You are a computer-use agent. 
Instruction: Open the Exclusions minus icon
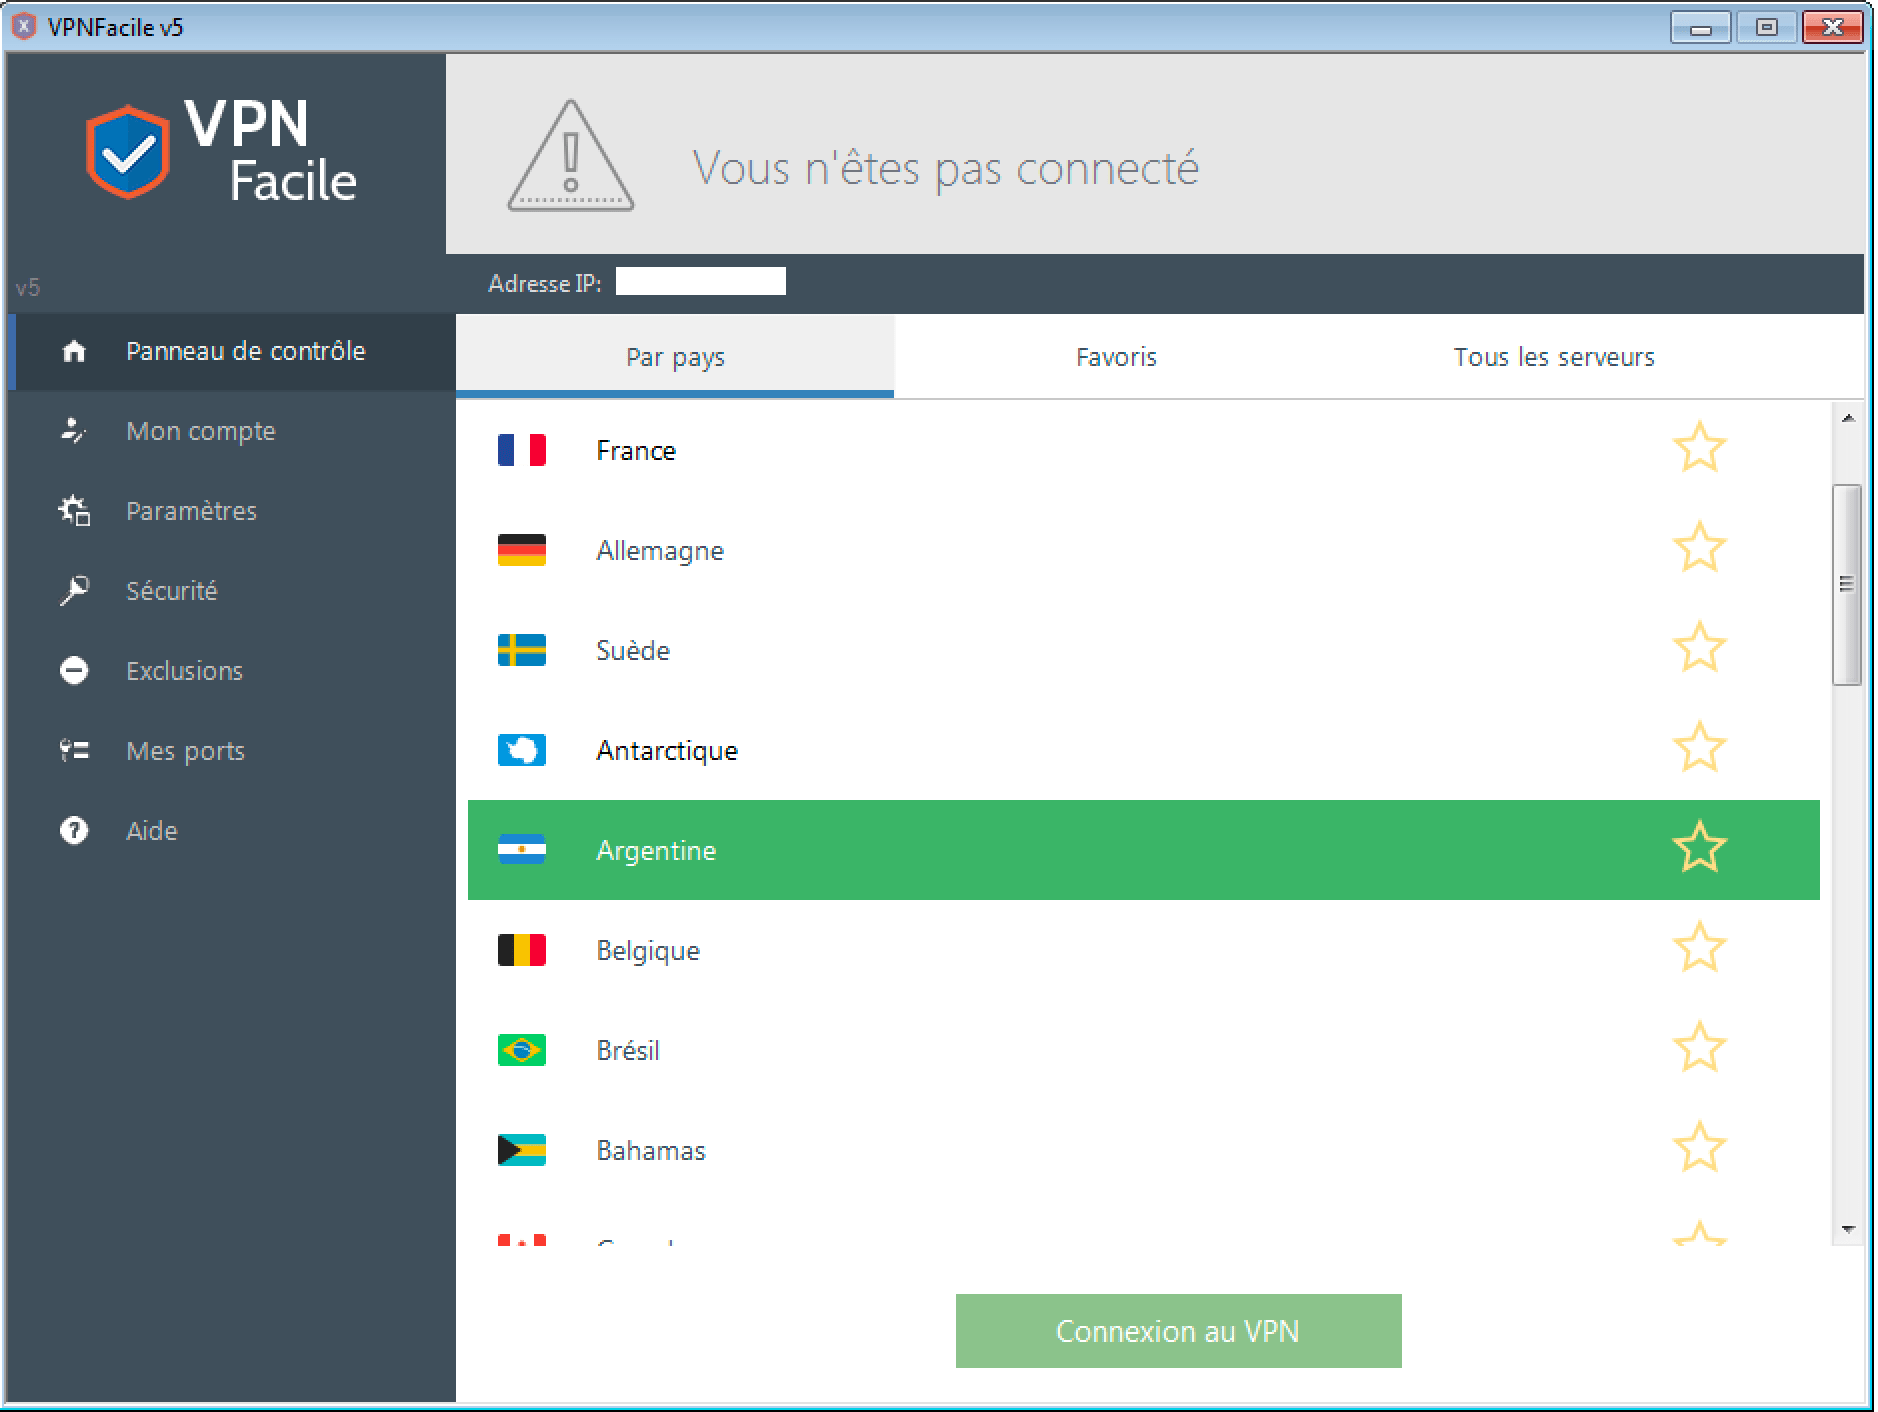73,670
